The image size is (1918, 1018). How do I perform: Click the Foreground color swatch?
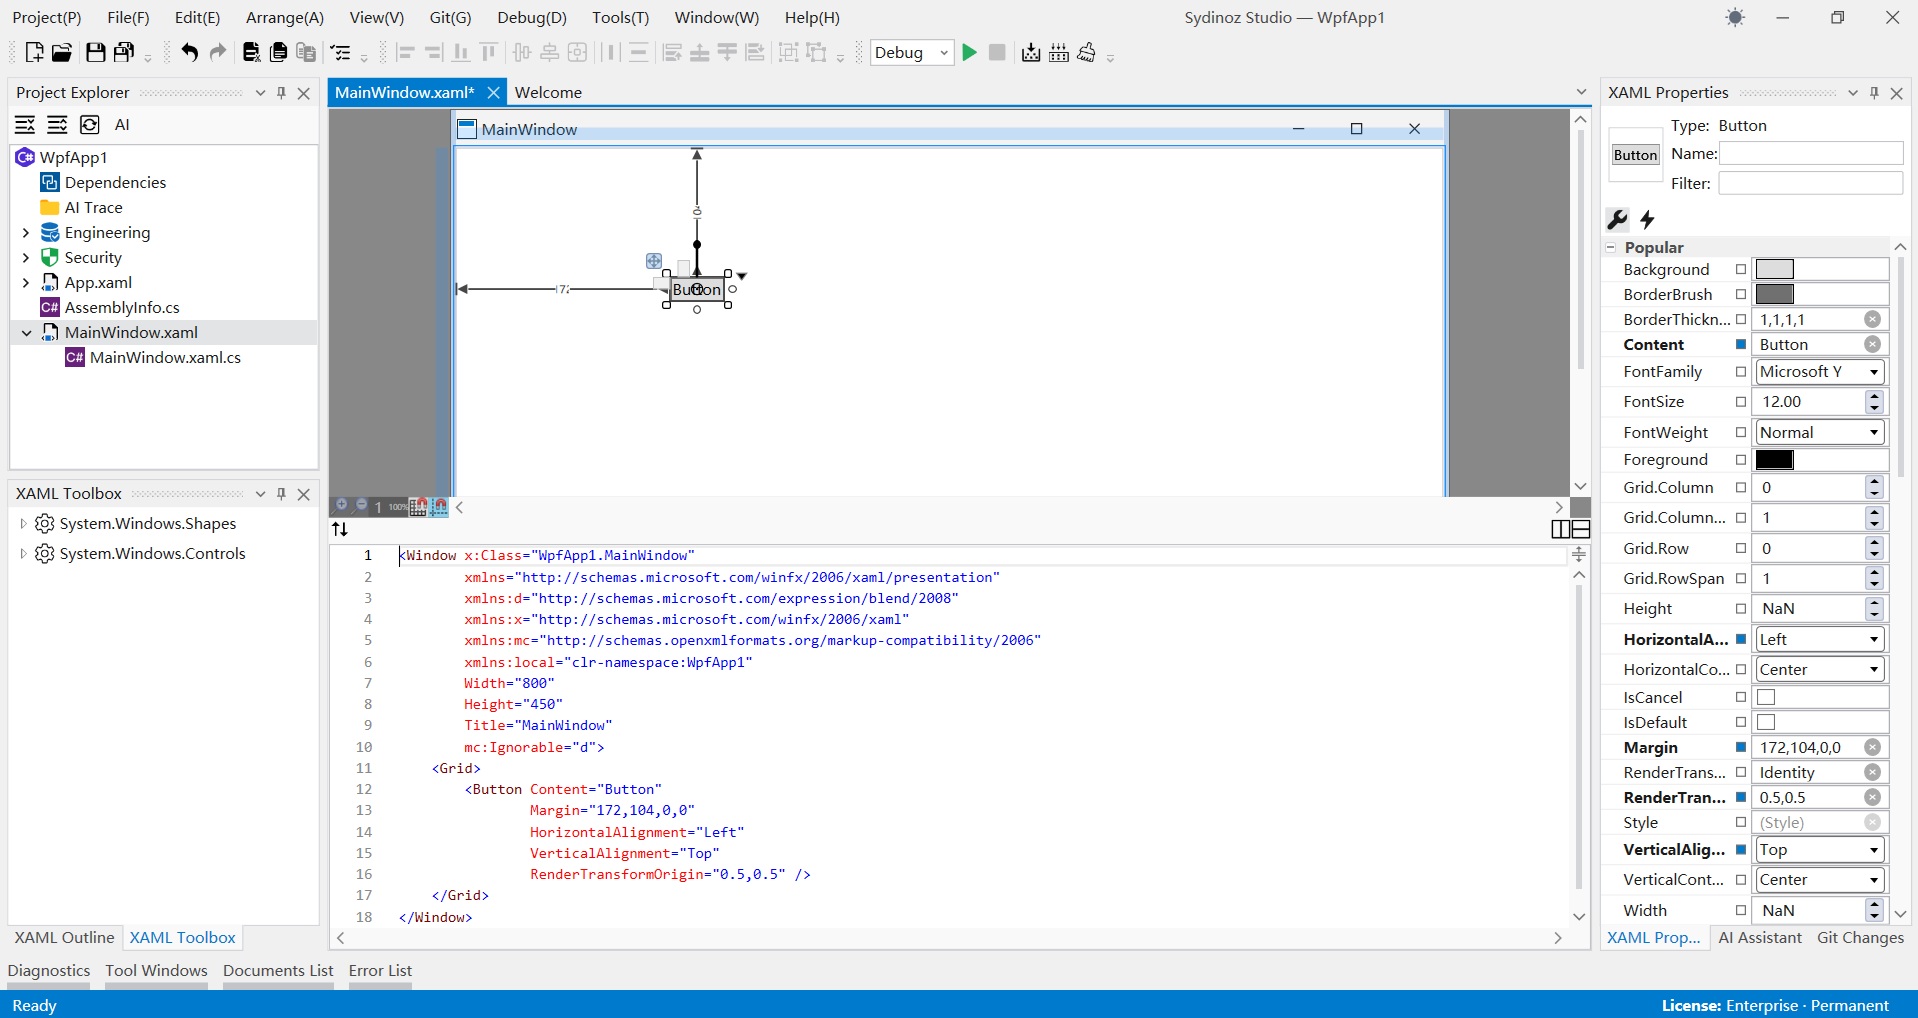pyautogui.click(x=1775, y=459)
